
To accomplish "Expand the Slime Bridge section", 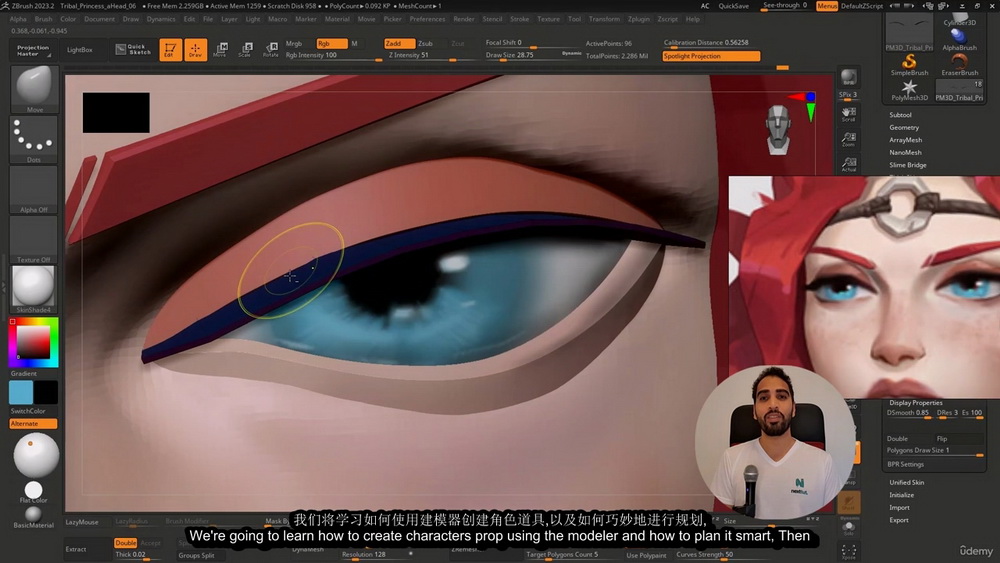I will click(x=908, y=165).
